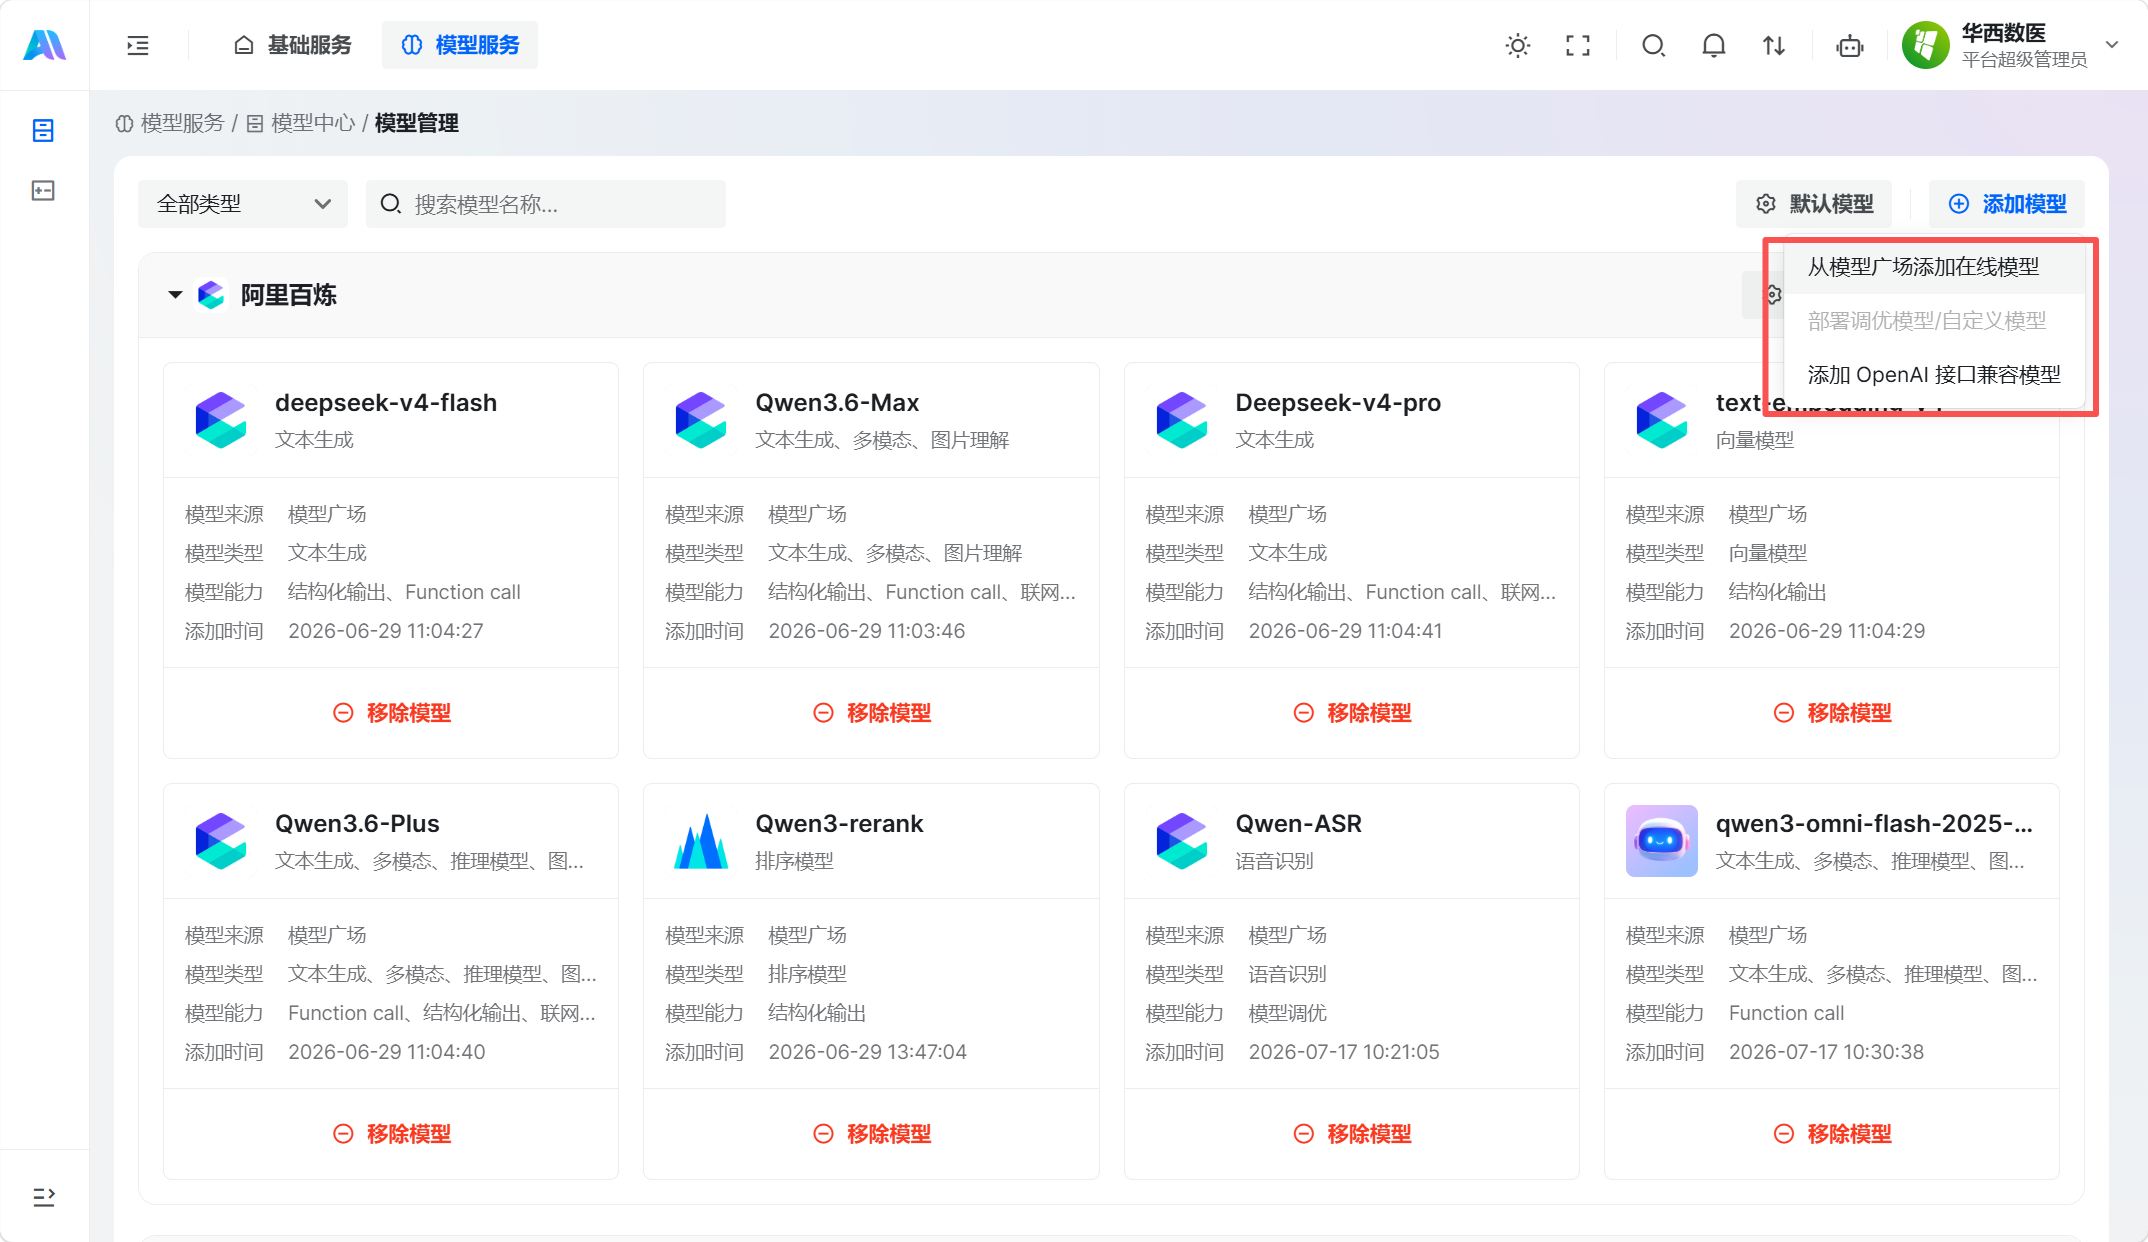This screenshot has height=1242, width=2148.
Task: Click the 阿里百炼 group heading text
Action: [x=288, y=295]
